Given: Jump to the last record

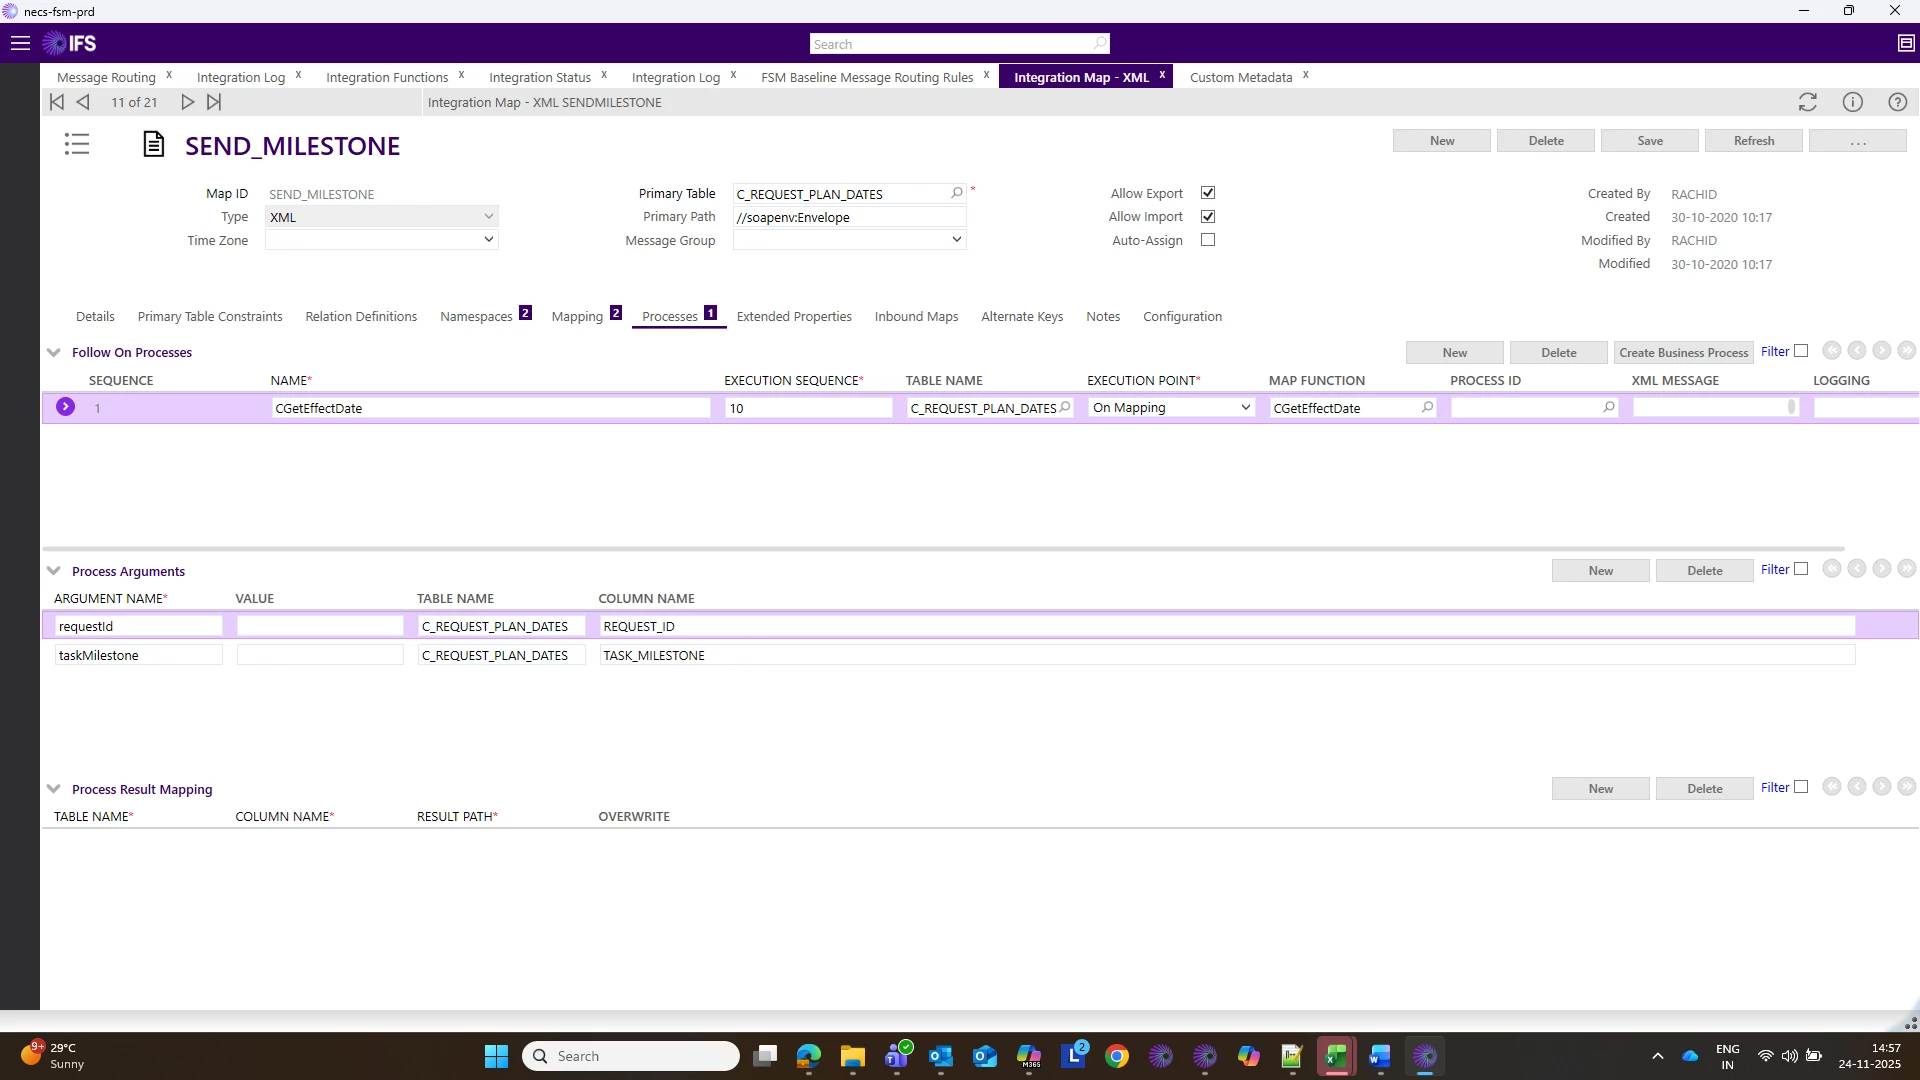Looking at the screenshot, I should pyautogui.click(x=214, y=102).
